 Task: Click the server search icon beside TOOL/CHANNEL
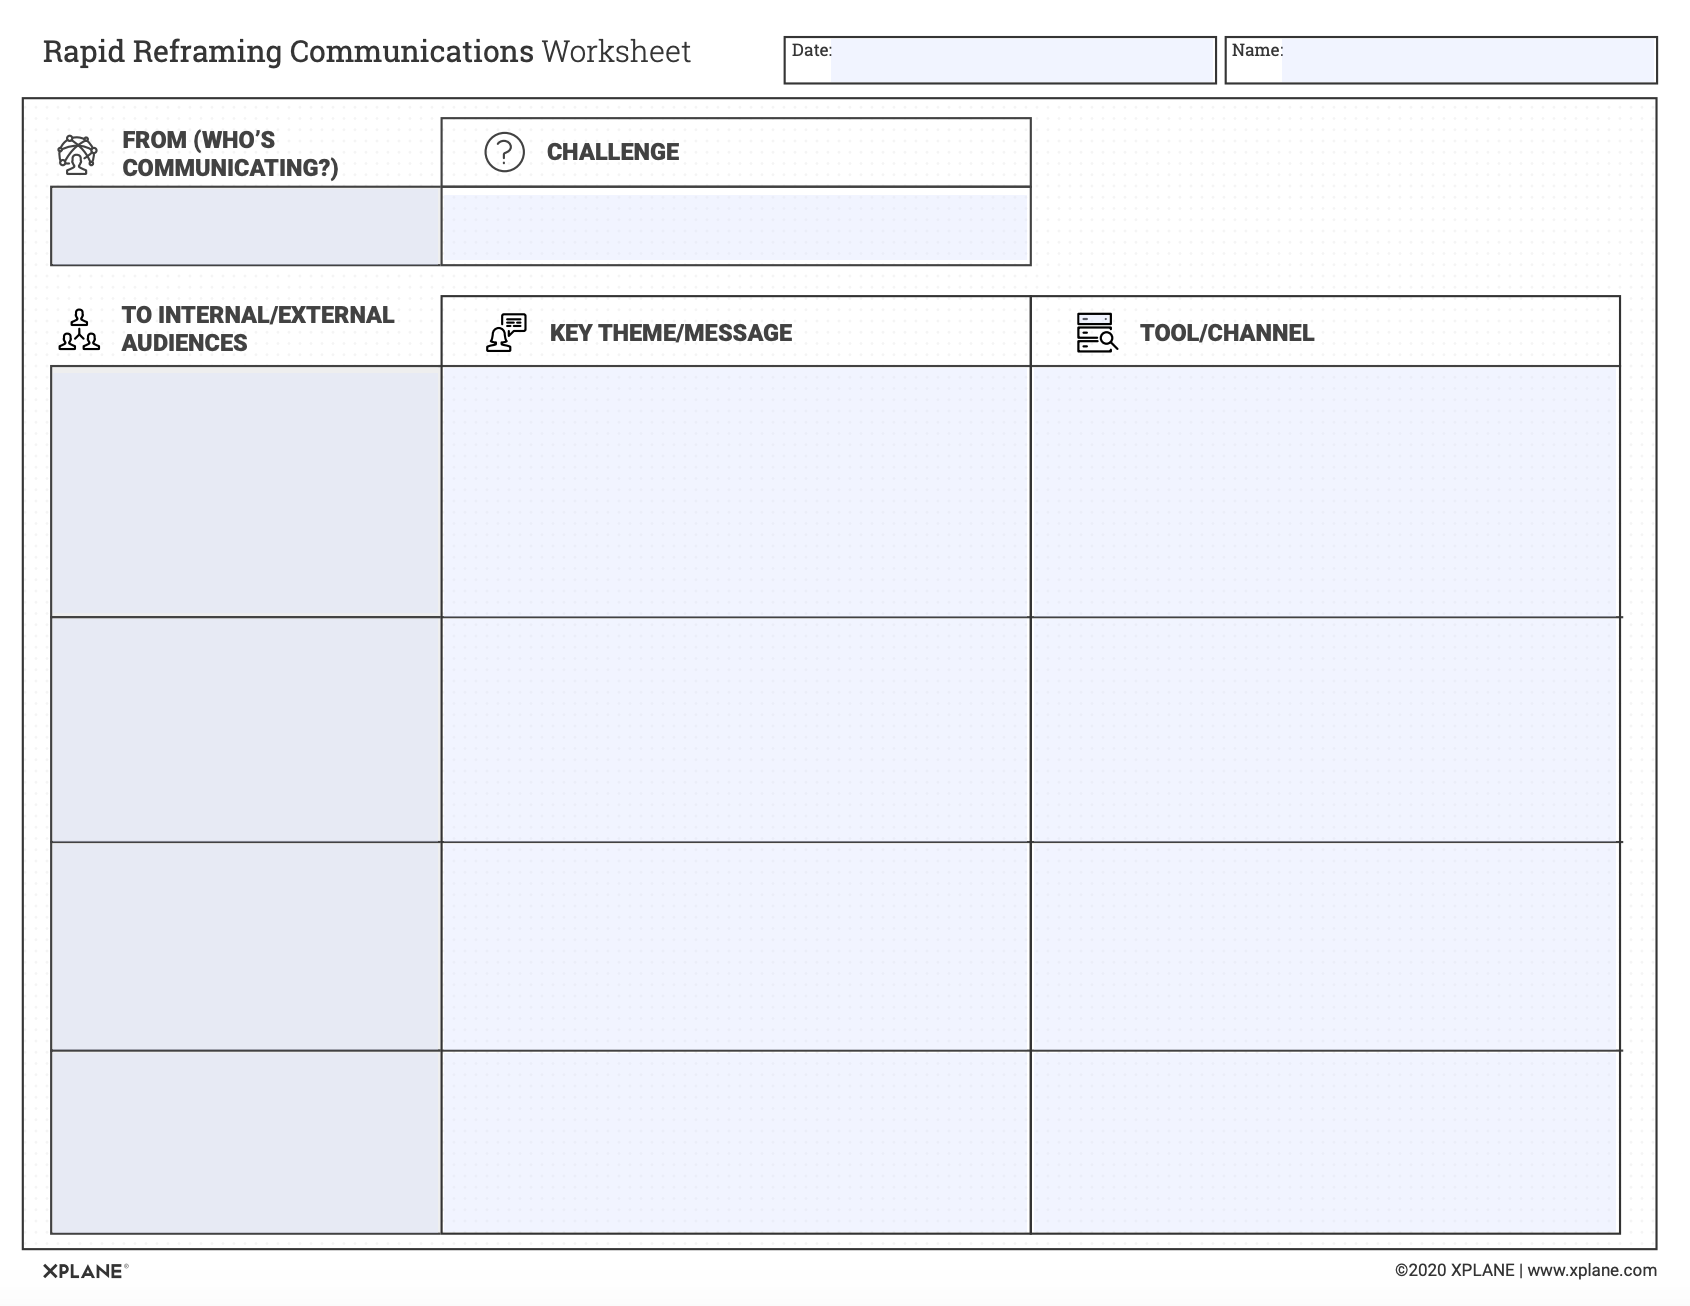(x=1096, y=333)
